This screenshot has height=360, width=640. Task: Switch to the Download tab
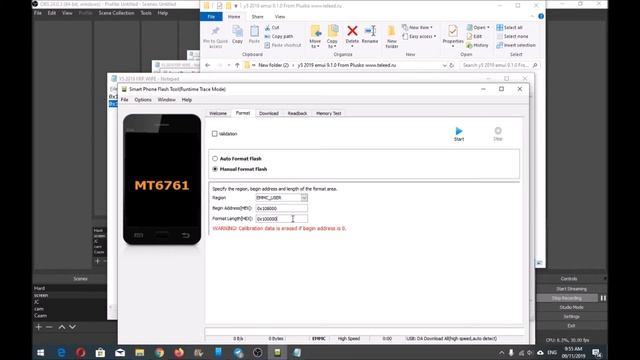click(269, 113)
